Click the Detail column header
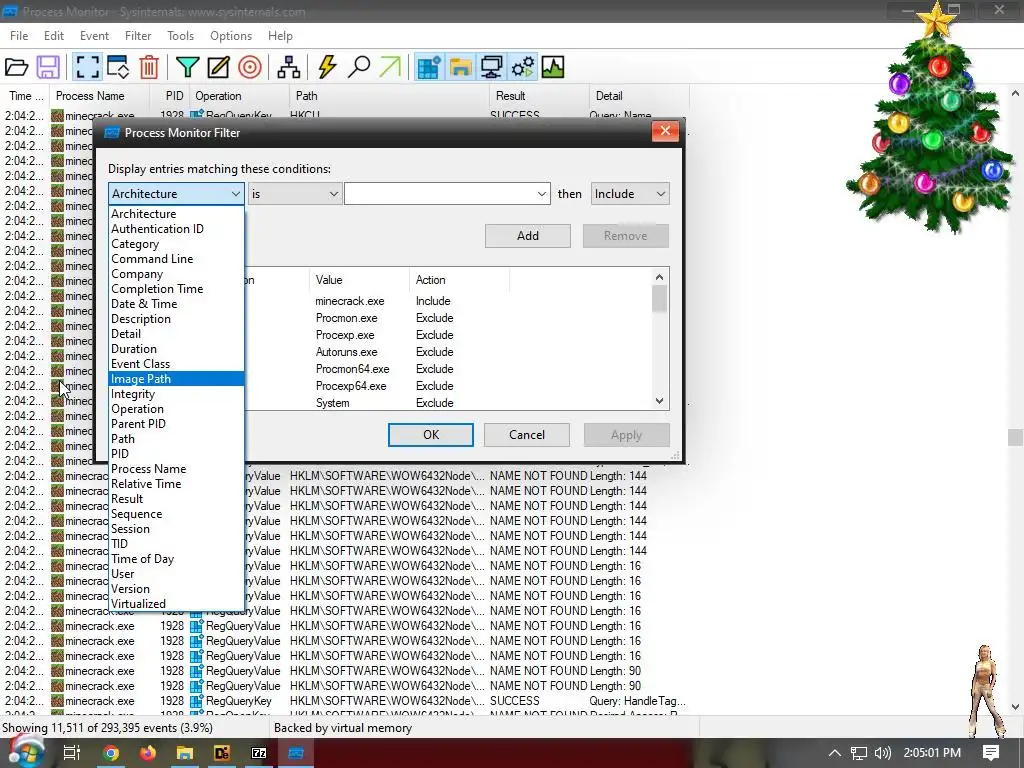 639,96
